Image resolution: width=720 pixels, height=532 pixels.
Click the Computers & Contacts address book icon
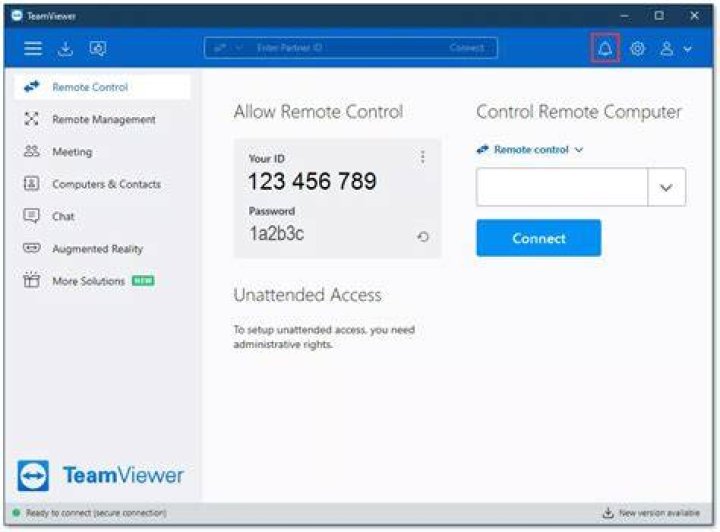click(x=31, y=184)
